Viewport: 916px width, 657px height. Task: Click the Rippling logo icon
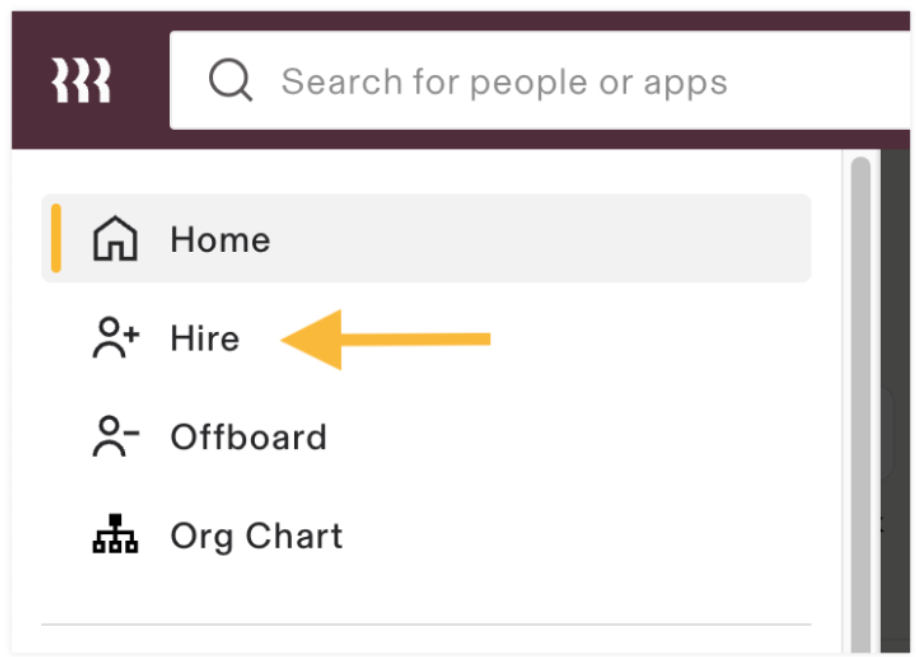[x=81, y=81]
